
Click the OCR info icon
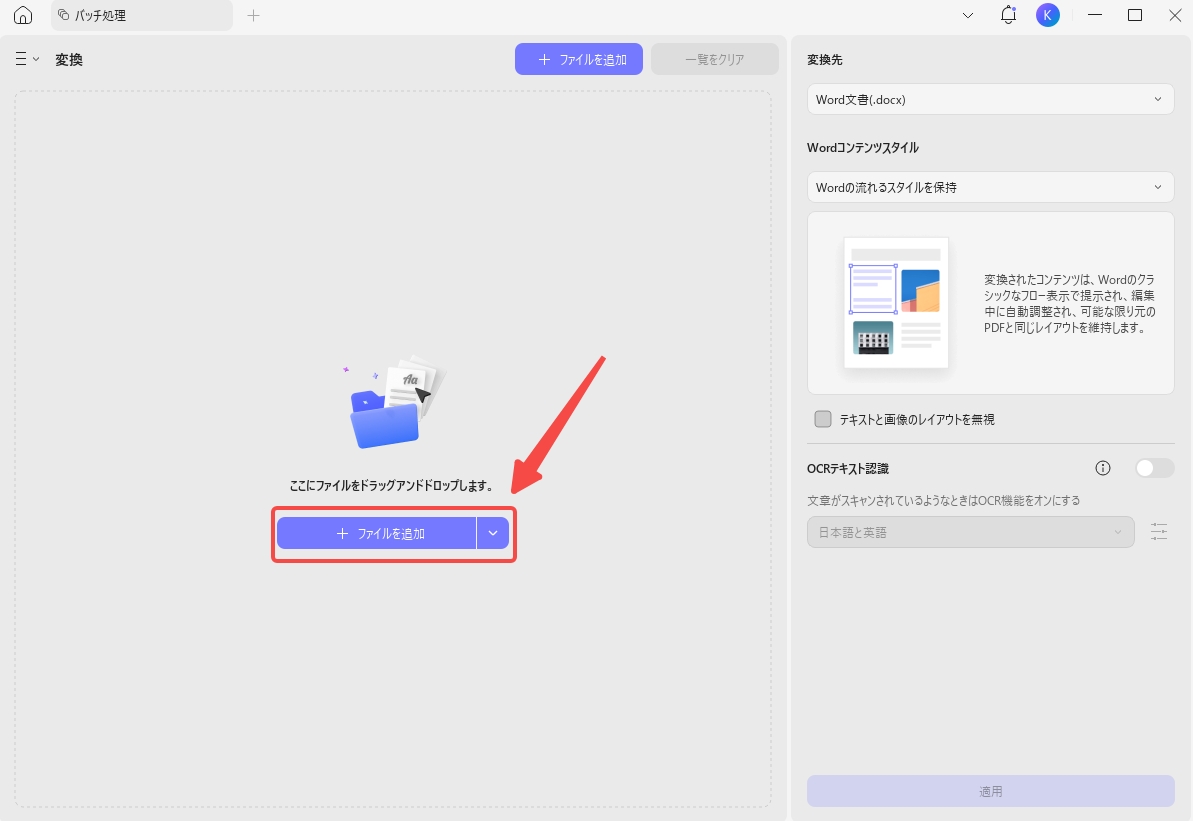click(x=1102, y=469)
